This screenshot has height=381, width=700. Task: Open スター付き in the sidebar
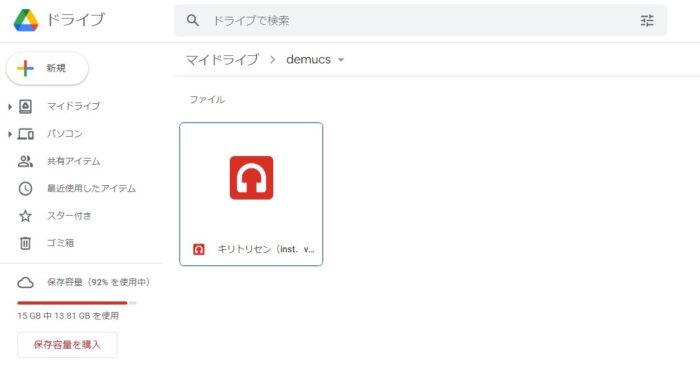coord(69,216)
